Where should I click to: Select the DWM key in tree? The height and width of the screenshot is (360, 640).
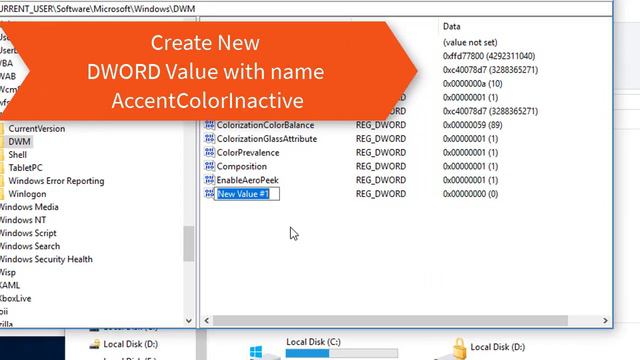coord(19,142)
